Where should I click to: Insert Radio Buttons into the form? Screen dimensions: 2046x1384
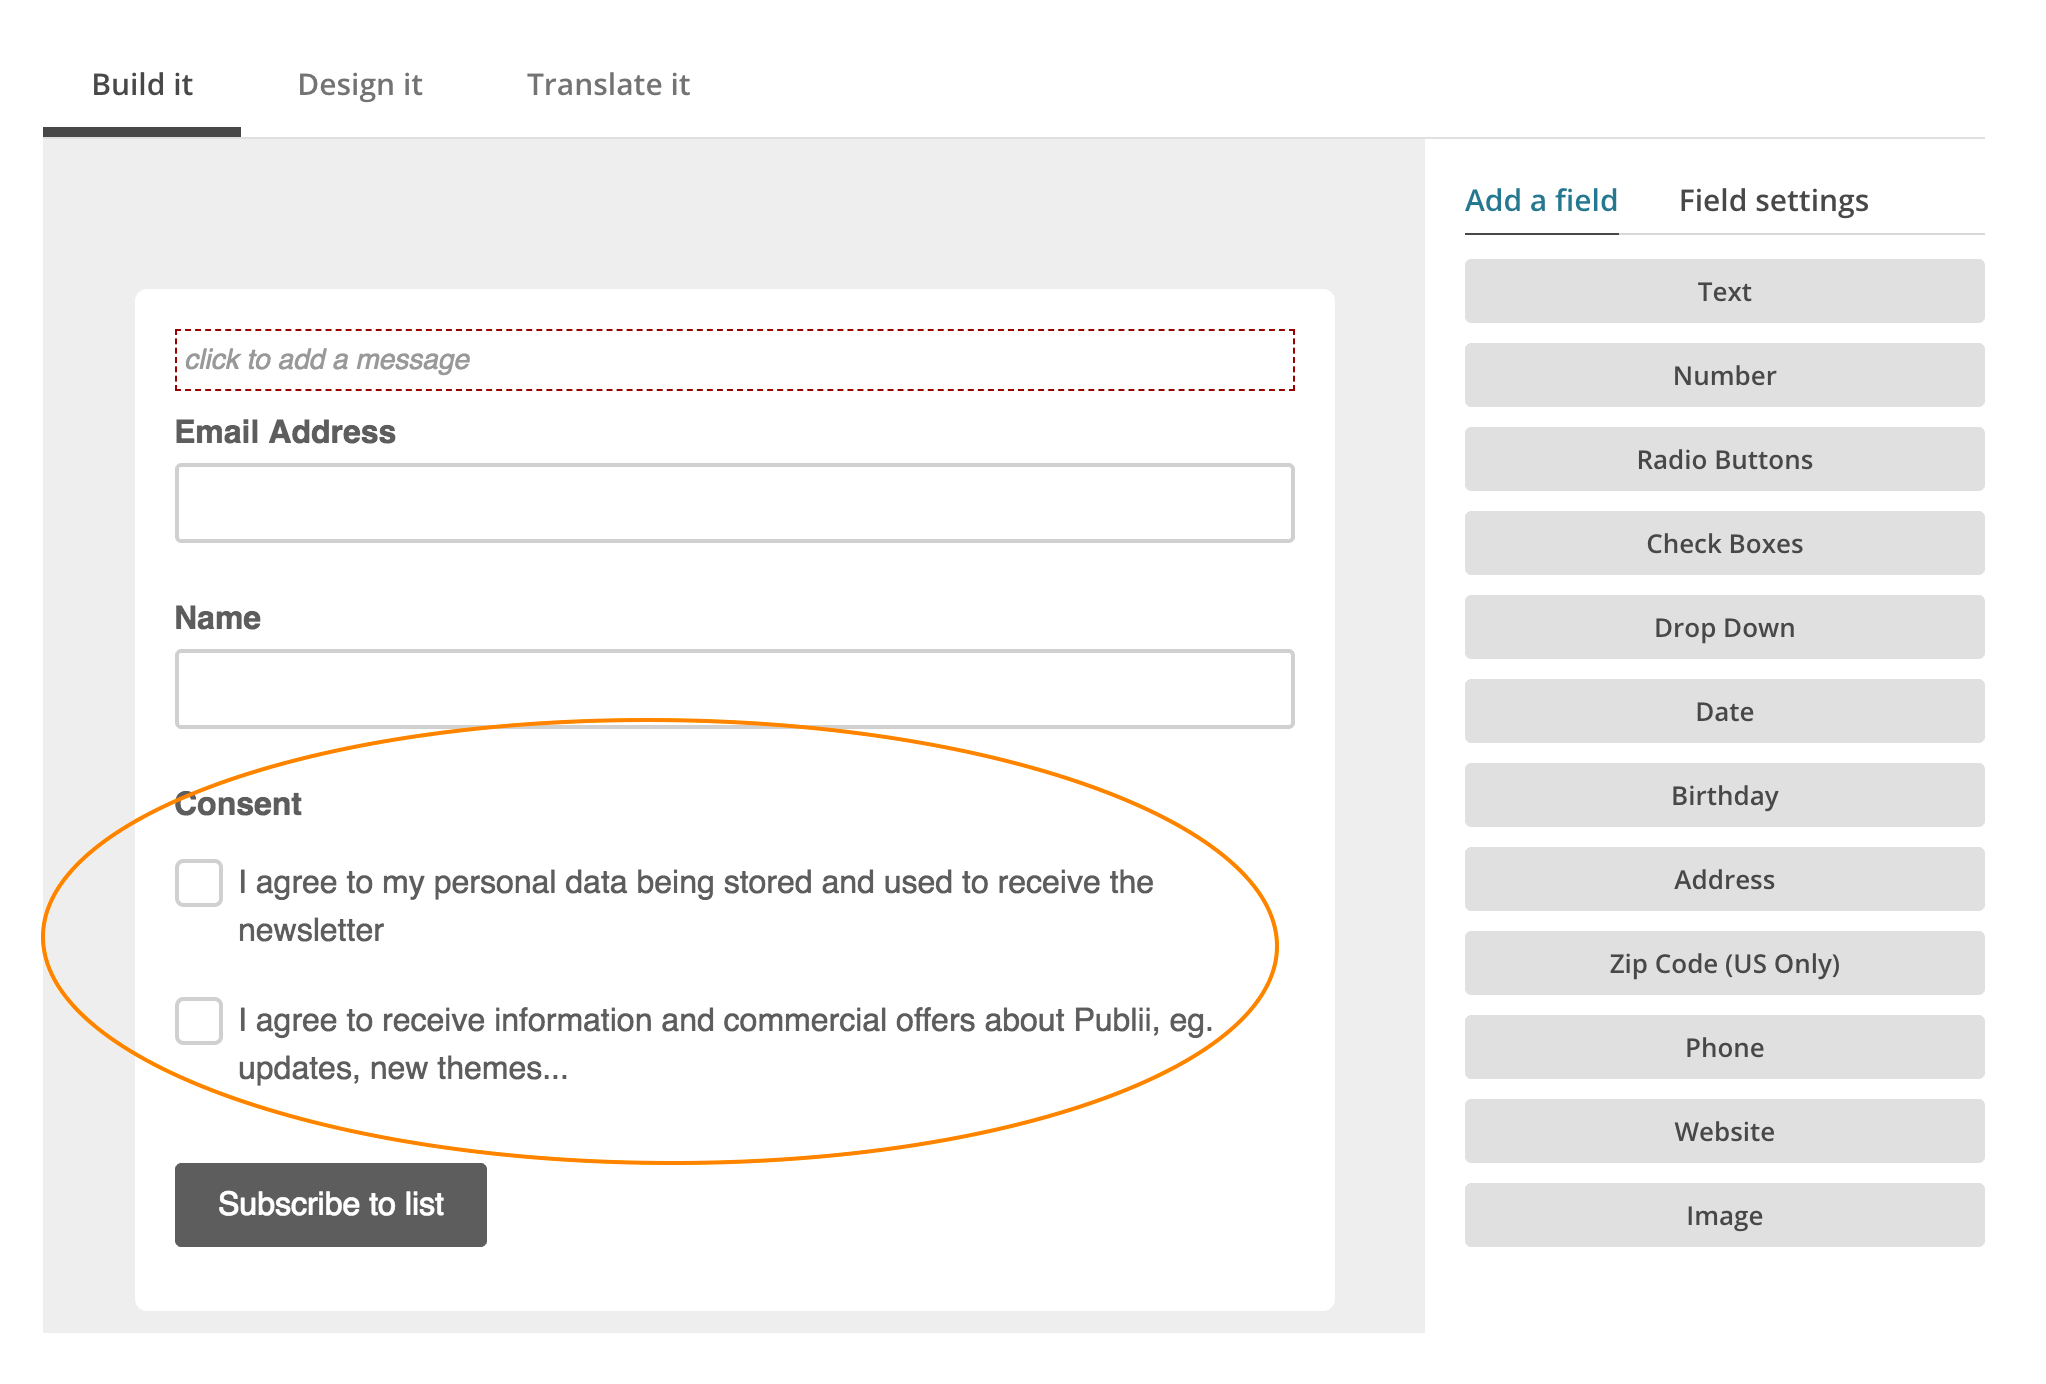pyautogui.click(x=1723, y=459)
